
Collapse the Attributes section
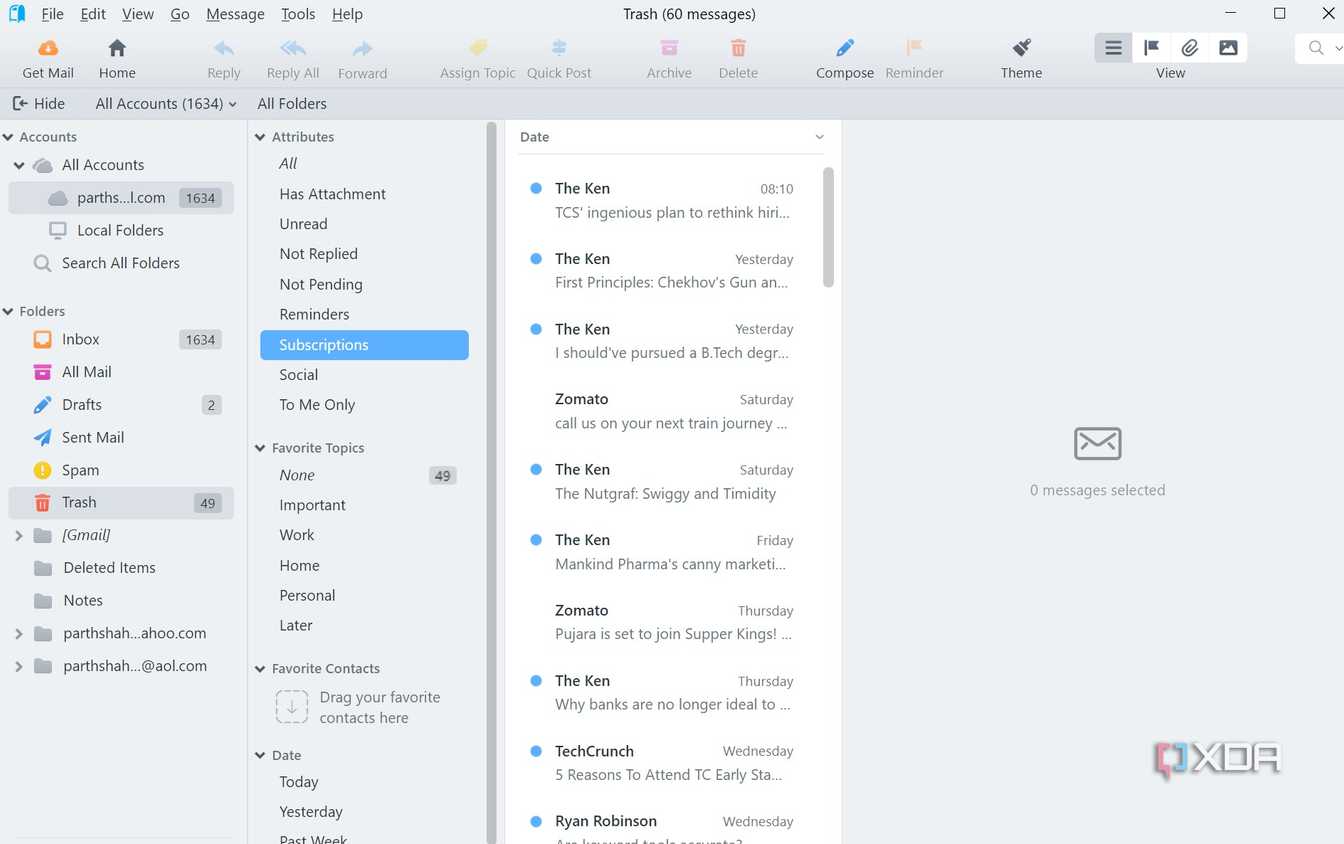(x=261, y=137)
